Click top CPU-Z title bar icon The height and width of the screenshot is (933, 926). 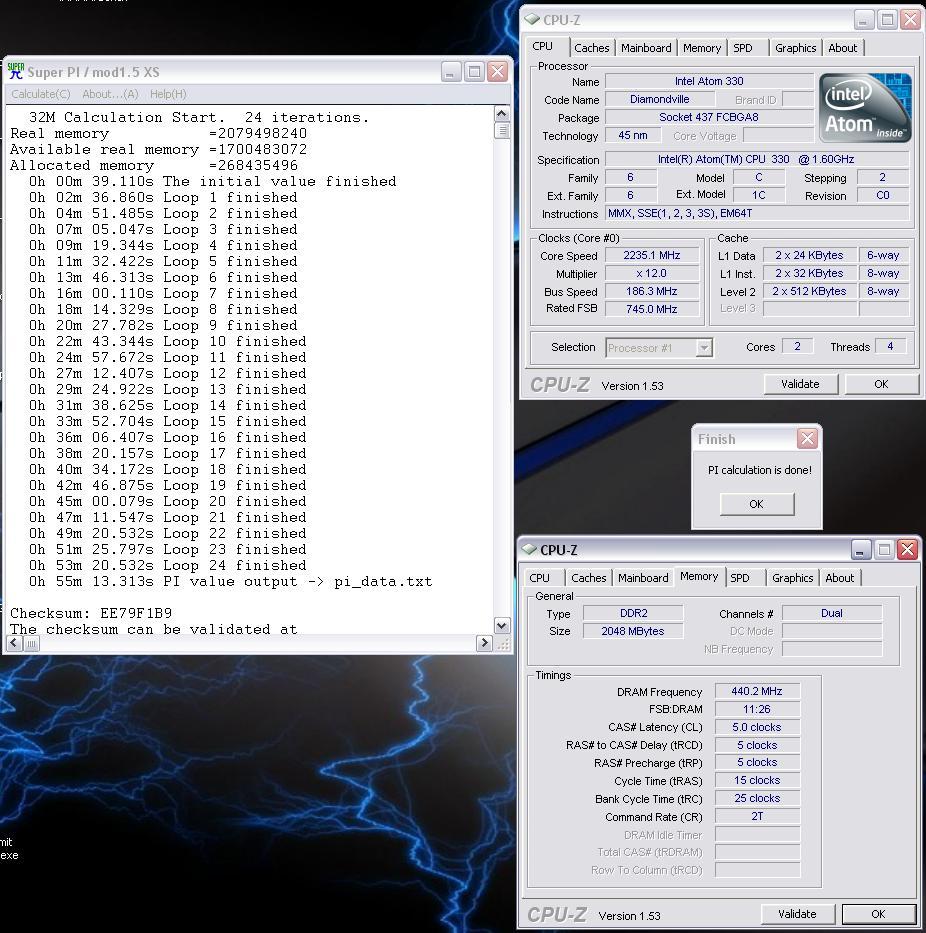532,20
